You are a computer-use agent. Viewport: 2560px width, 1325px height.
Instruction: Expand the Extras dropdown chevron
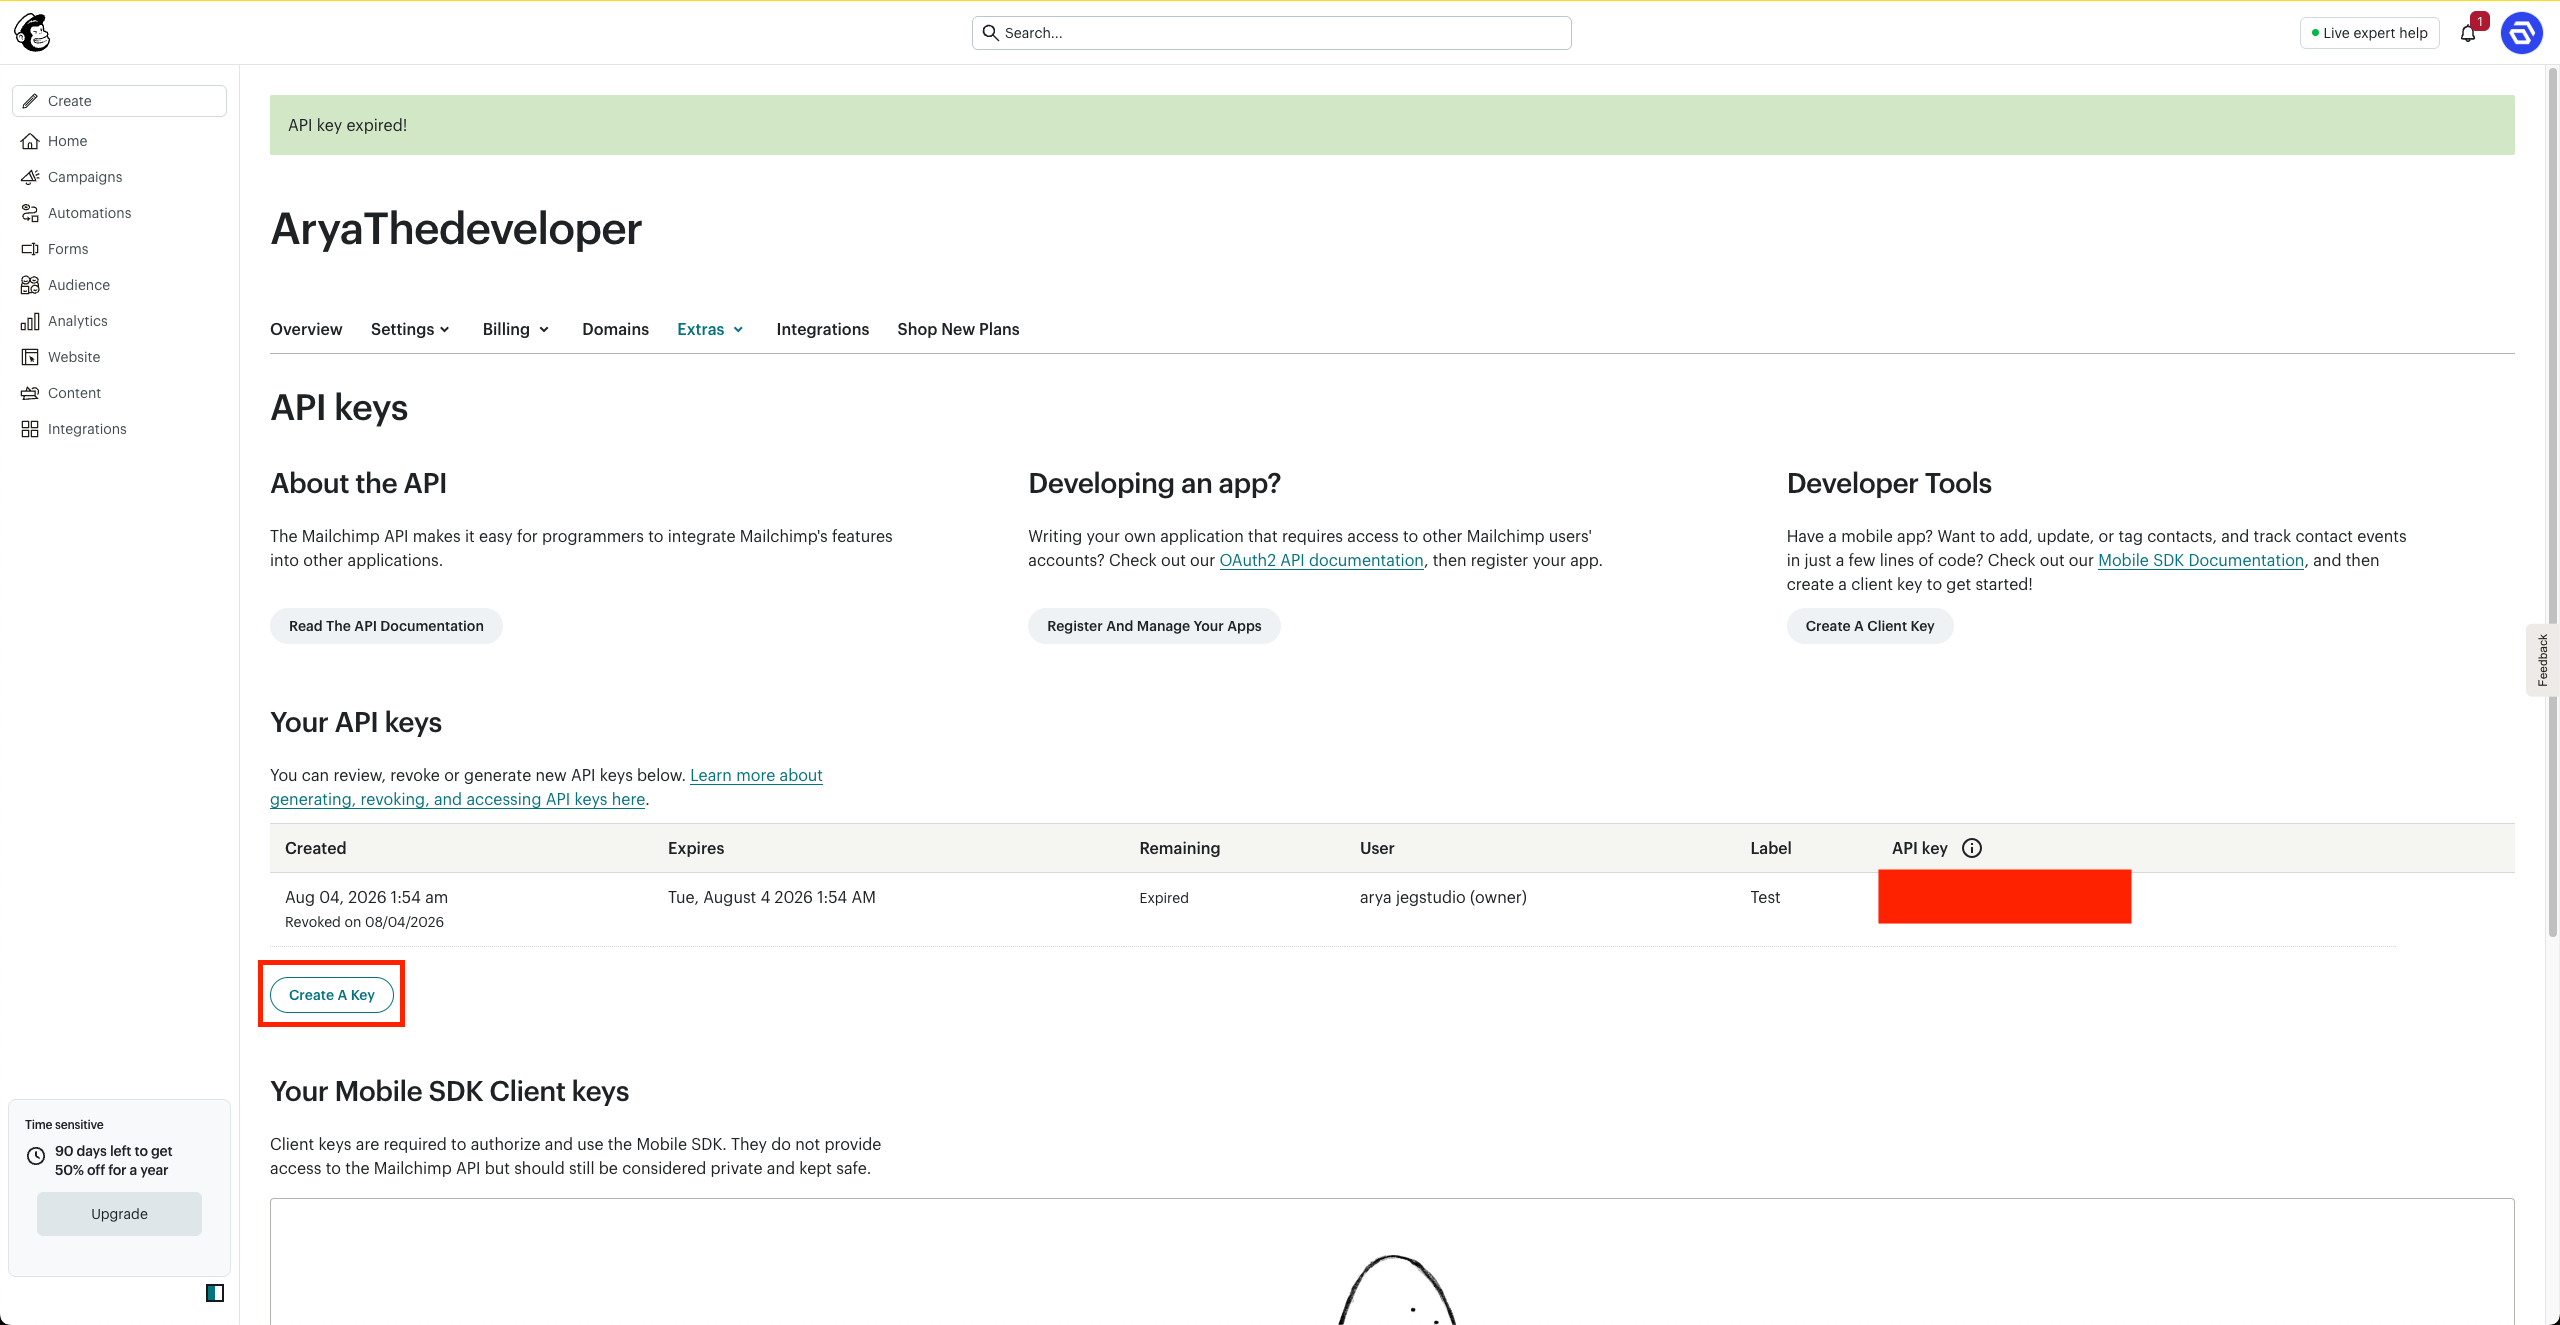tap(738, 330)
